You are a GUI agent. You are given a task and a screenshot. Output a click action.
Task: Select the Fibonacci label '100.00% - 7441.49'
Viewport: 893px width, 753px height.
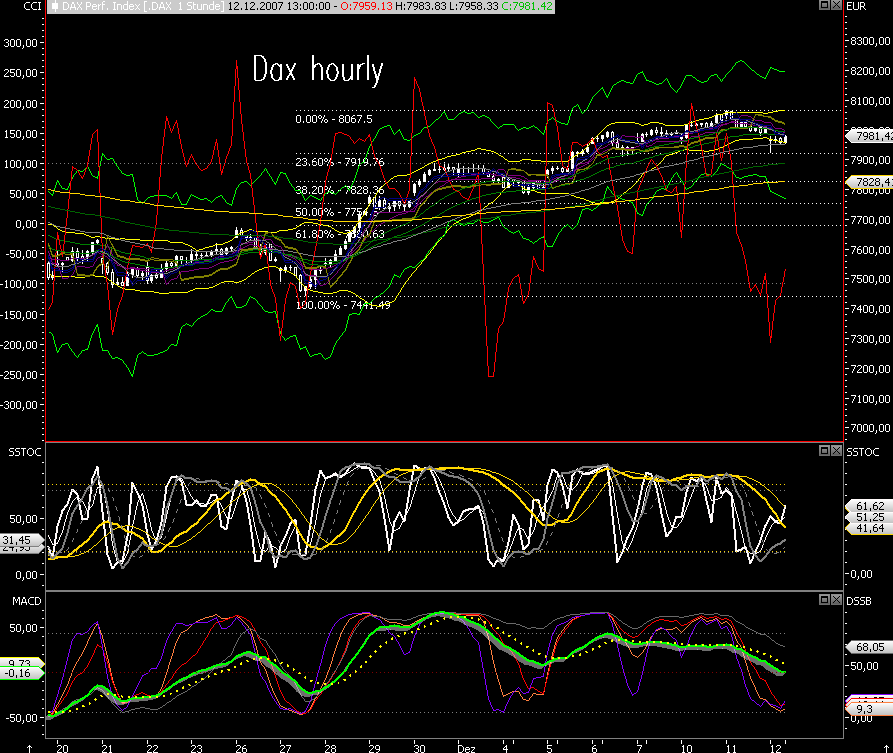coord(343,305)
